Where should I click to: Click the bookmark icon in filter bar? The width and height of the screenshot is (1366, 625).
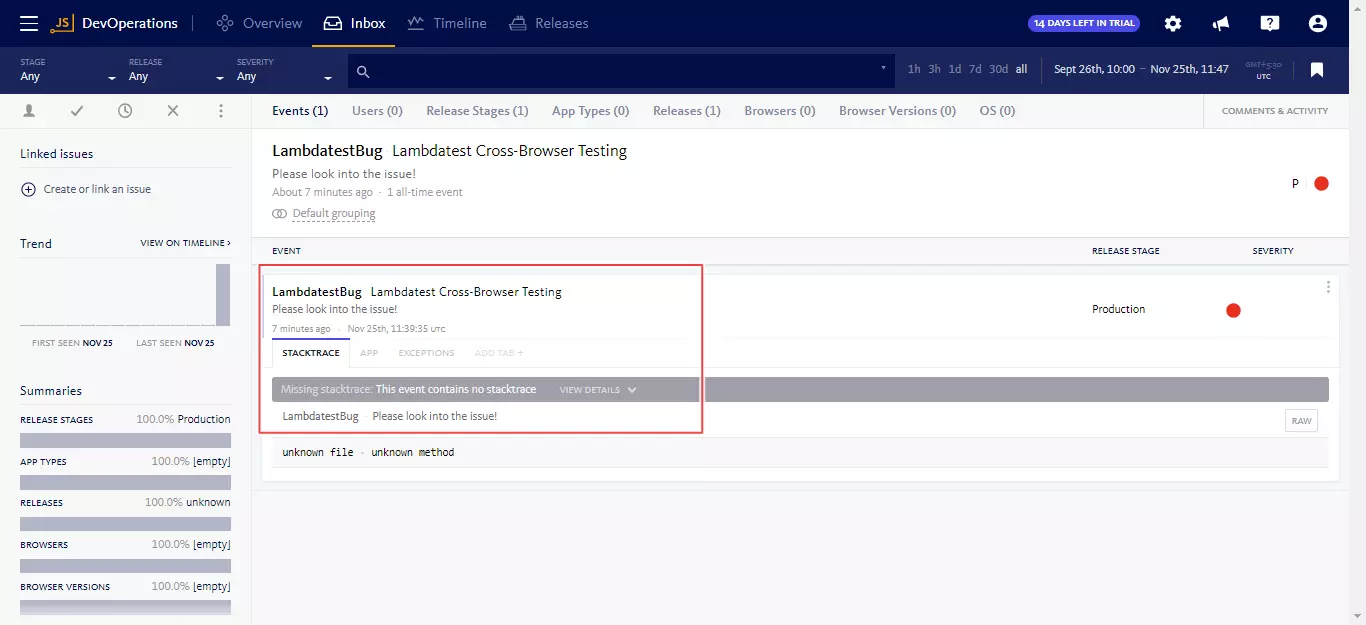click(1317, 70)
